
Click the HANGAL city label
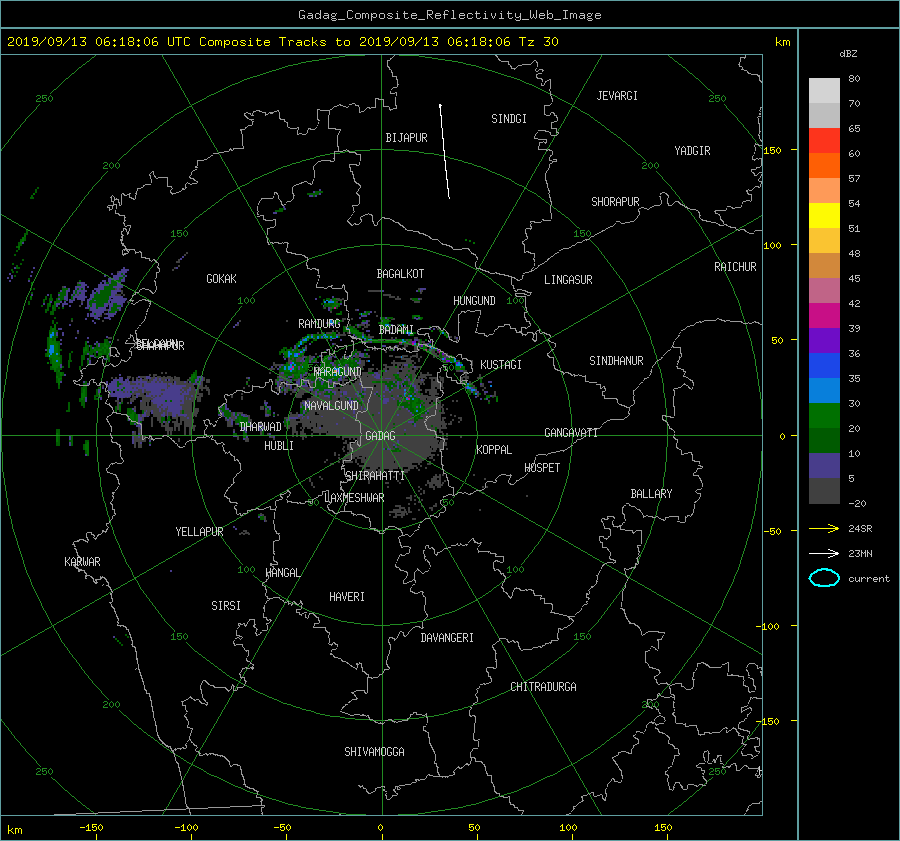tap(282, 573)
